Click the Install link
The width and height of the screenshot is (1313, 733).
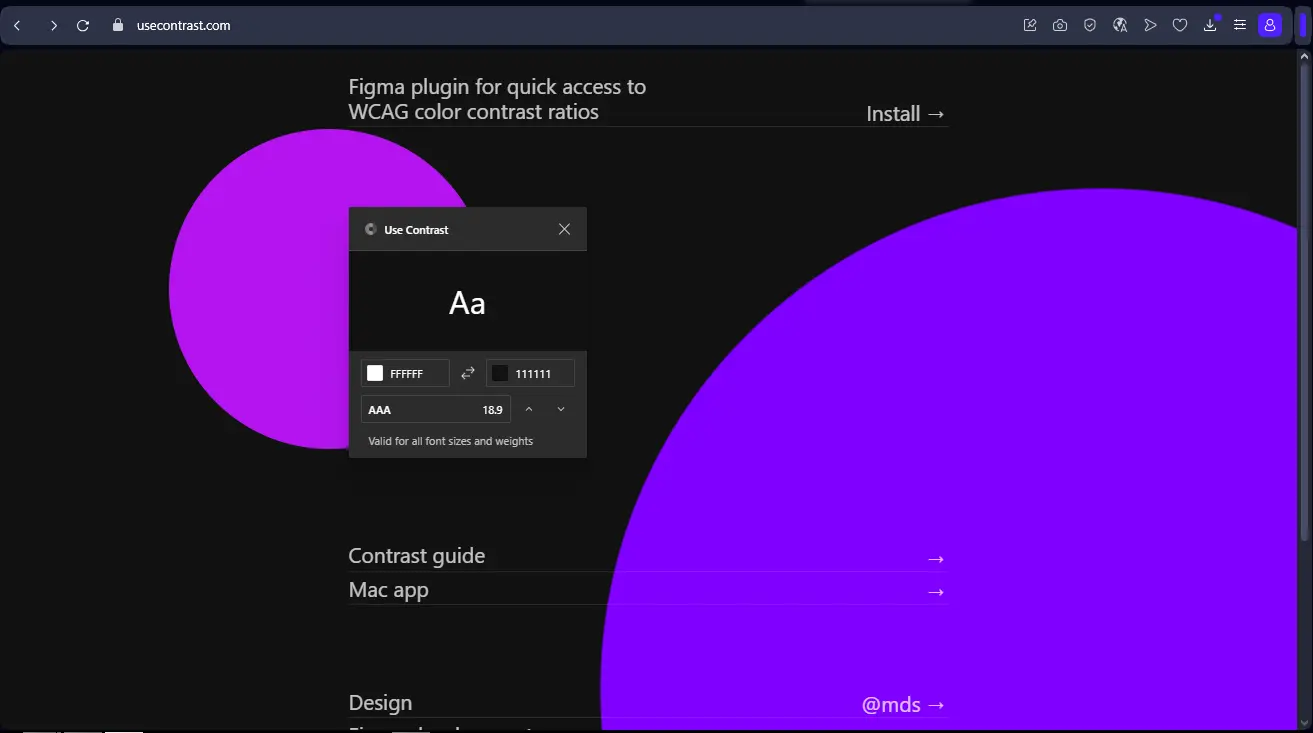[905, 114]
